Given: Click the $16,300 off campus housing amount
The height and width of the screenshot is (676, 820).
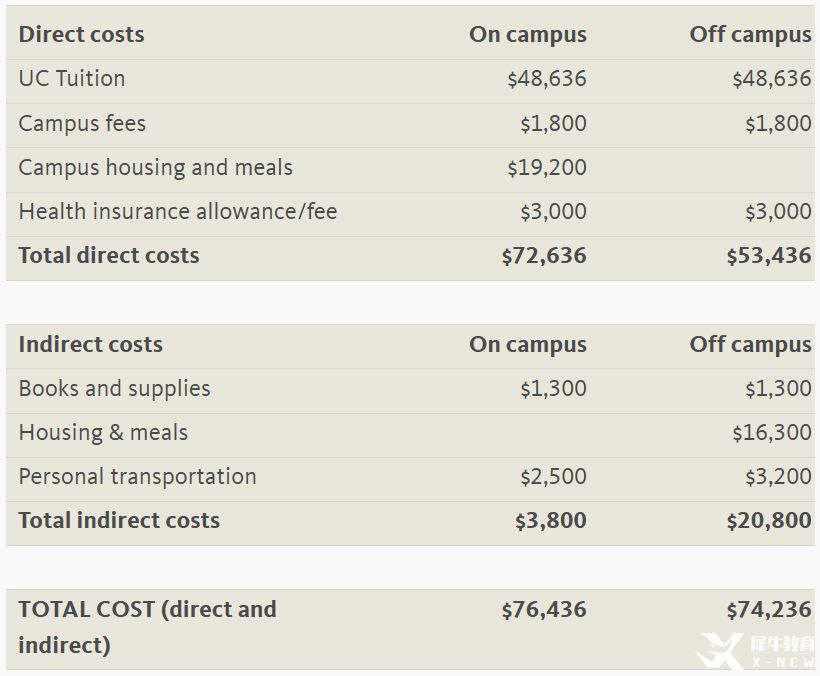Looking at the screenshot, I should [772, 432].
